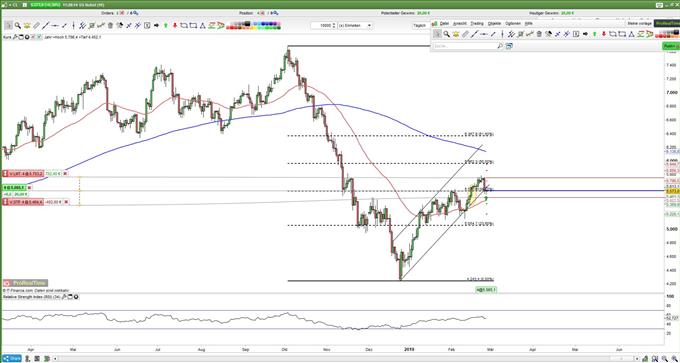Select the rectangle tool in main toolbar
Image resolution: width=680 pixels, height=363 pixels.
(x=193, y=25)
